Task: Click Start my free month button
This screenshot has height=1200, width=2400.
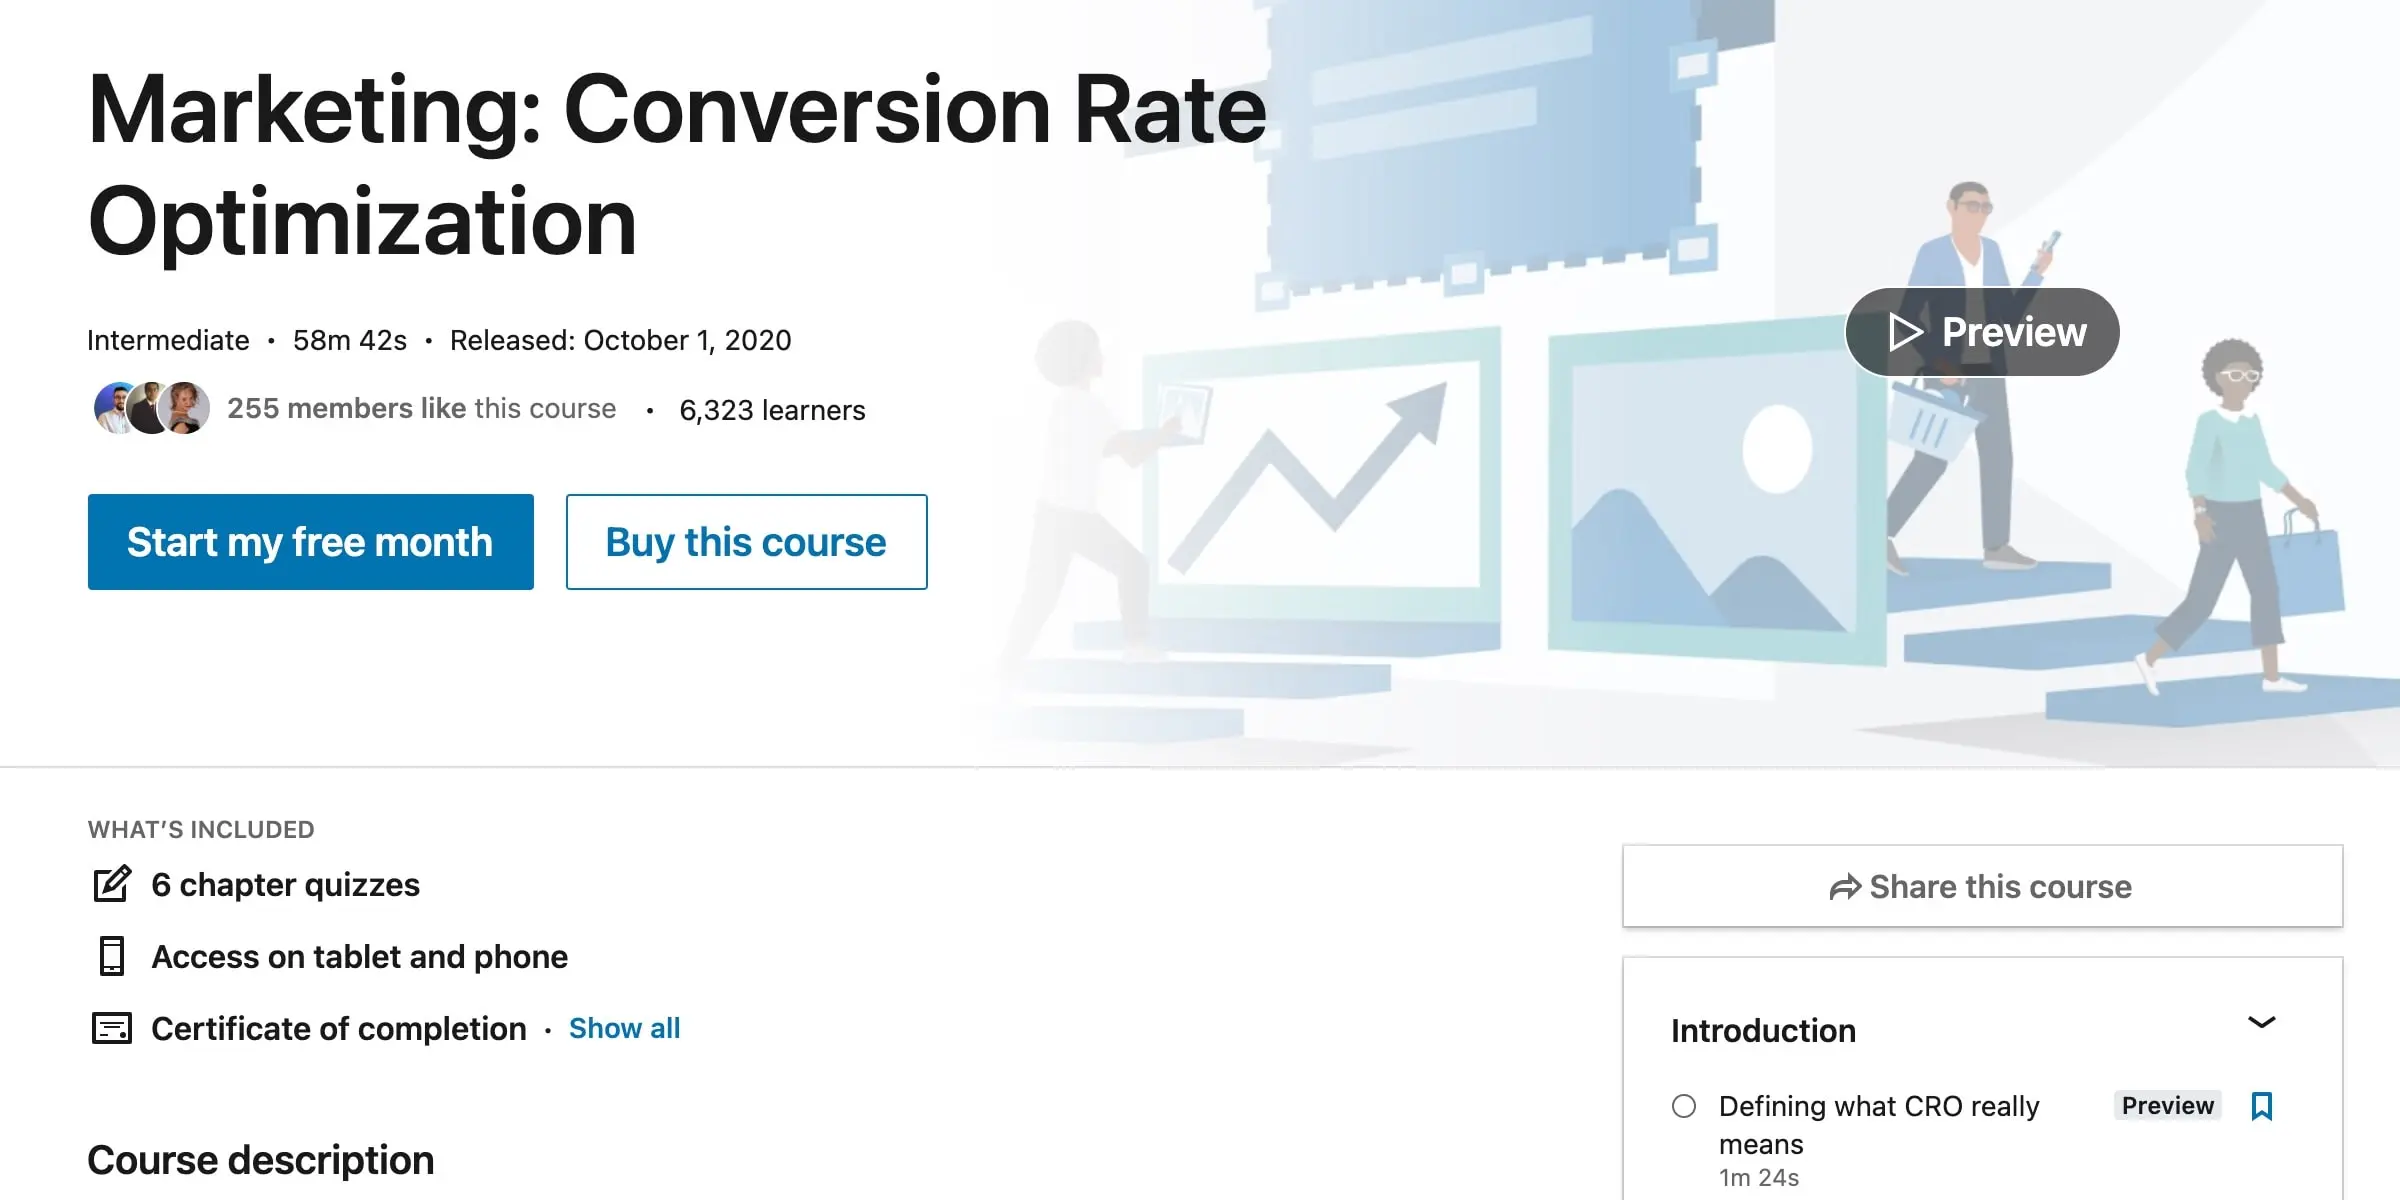Action: click(310, 542)
